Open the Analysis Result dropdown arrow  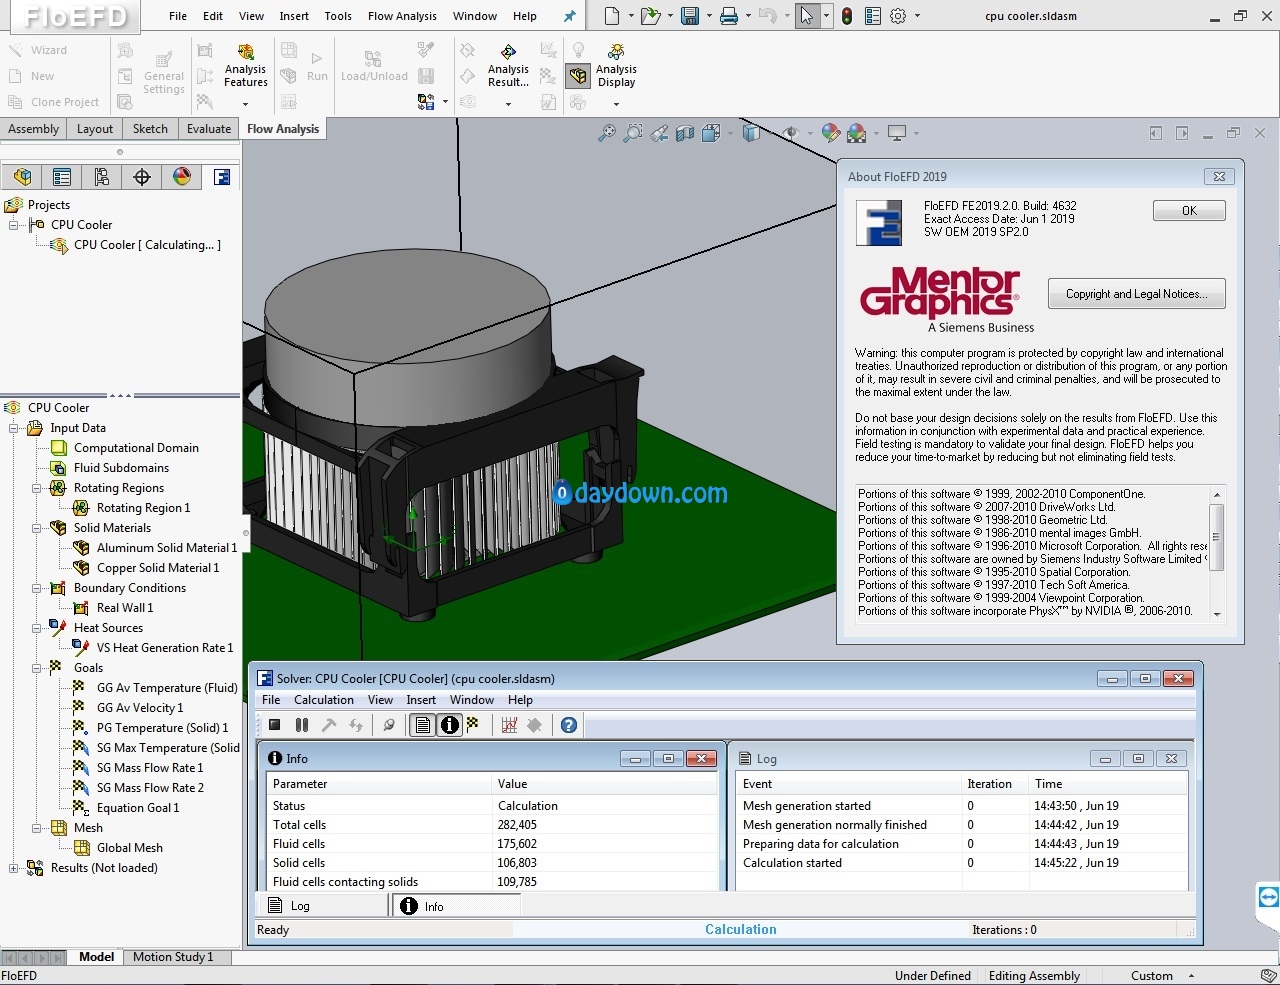(508, 103)
